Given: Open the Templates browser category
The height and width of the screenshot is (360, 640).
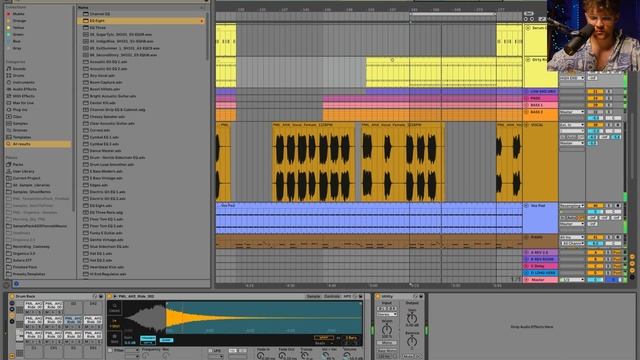Looking at the screenshot, I should 22,137.
